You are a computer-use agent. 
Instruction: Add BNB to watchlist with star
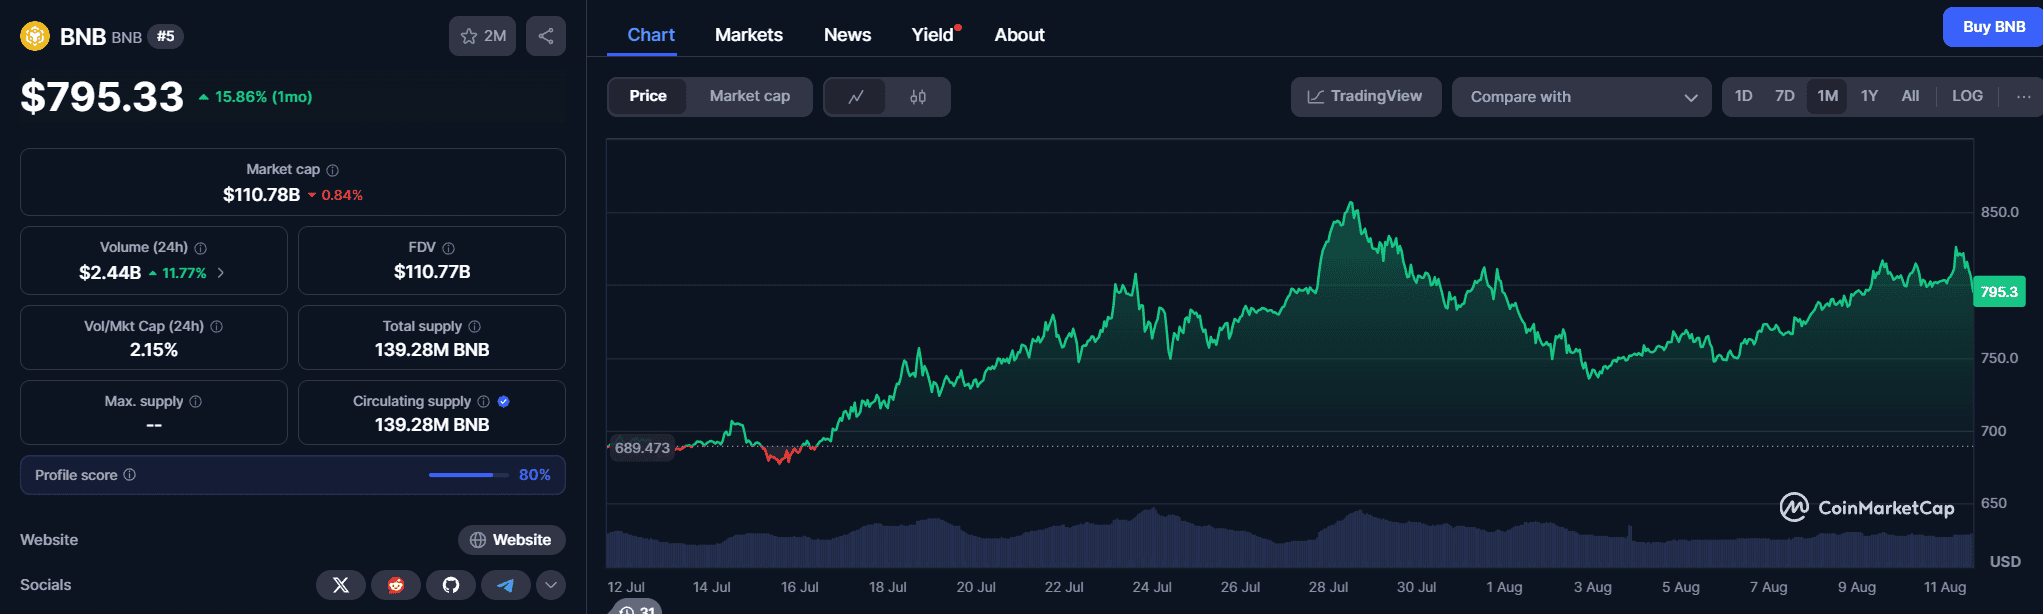(x=483, y=36)
